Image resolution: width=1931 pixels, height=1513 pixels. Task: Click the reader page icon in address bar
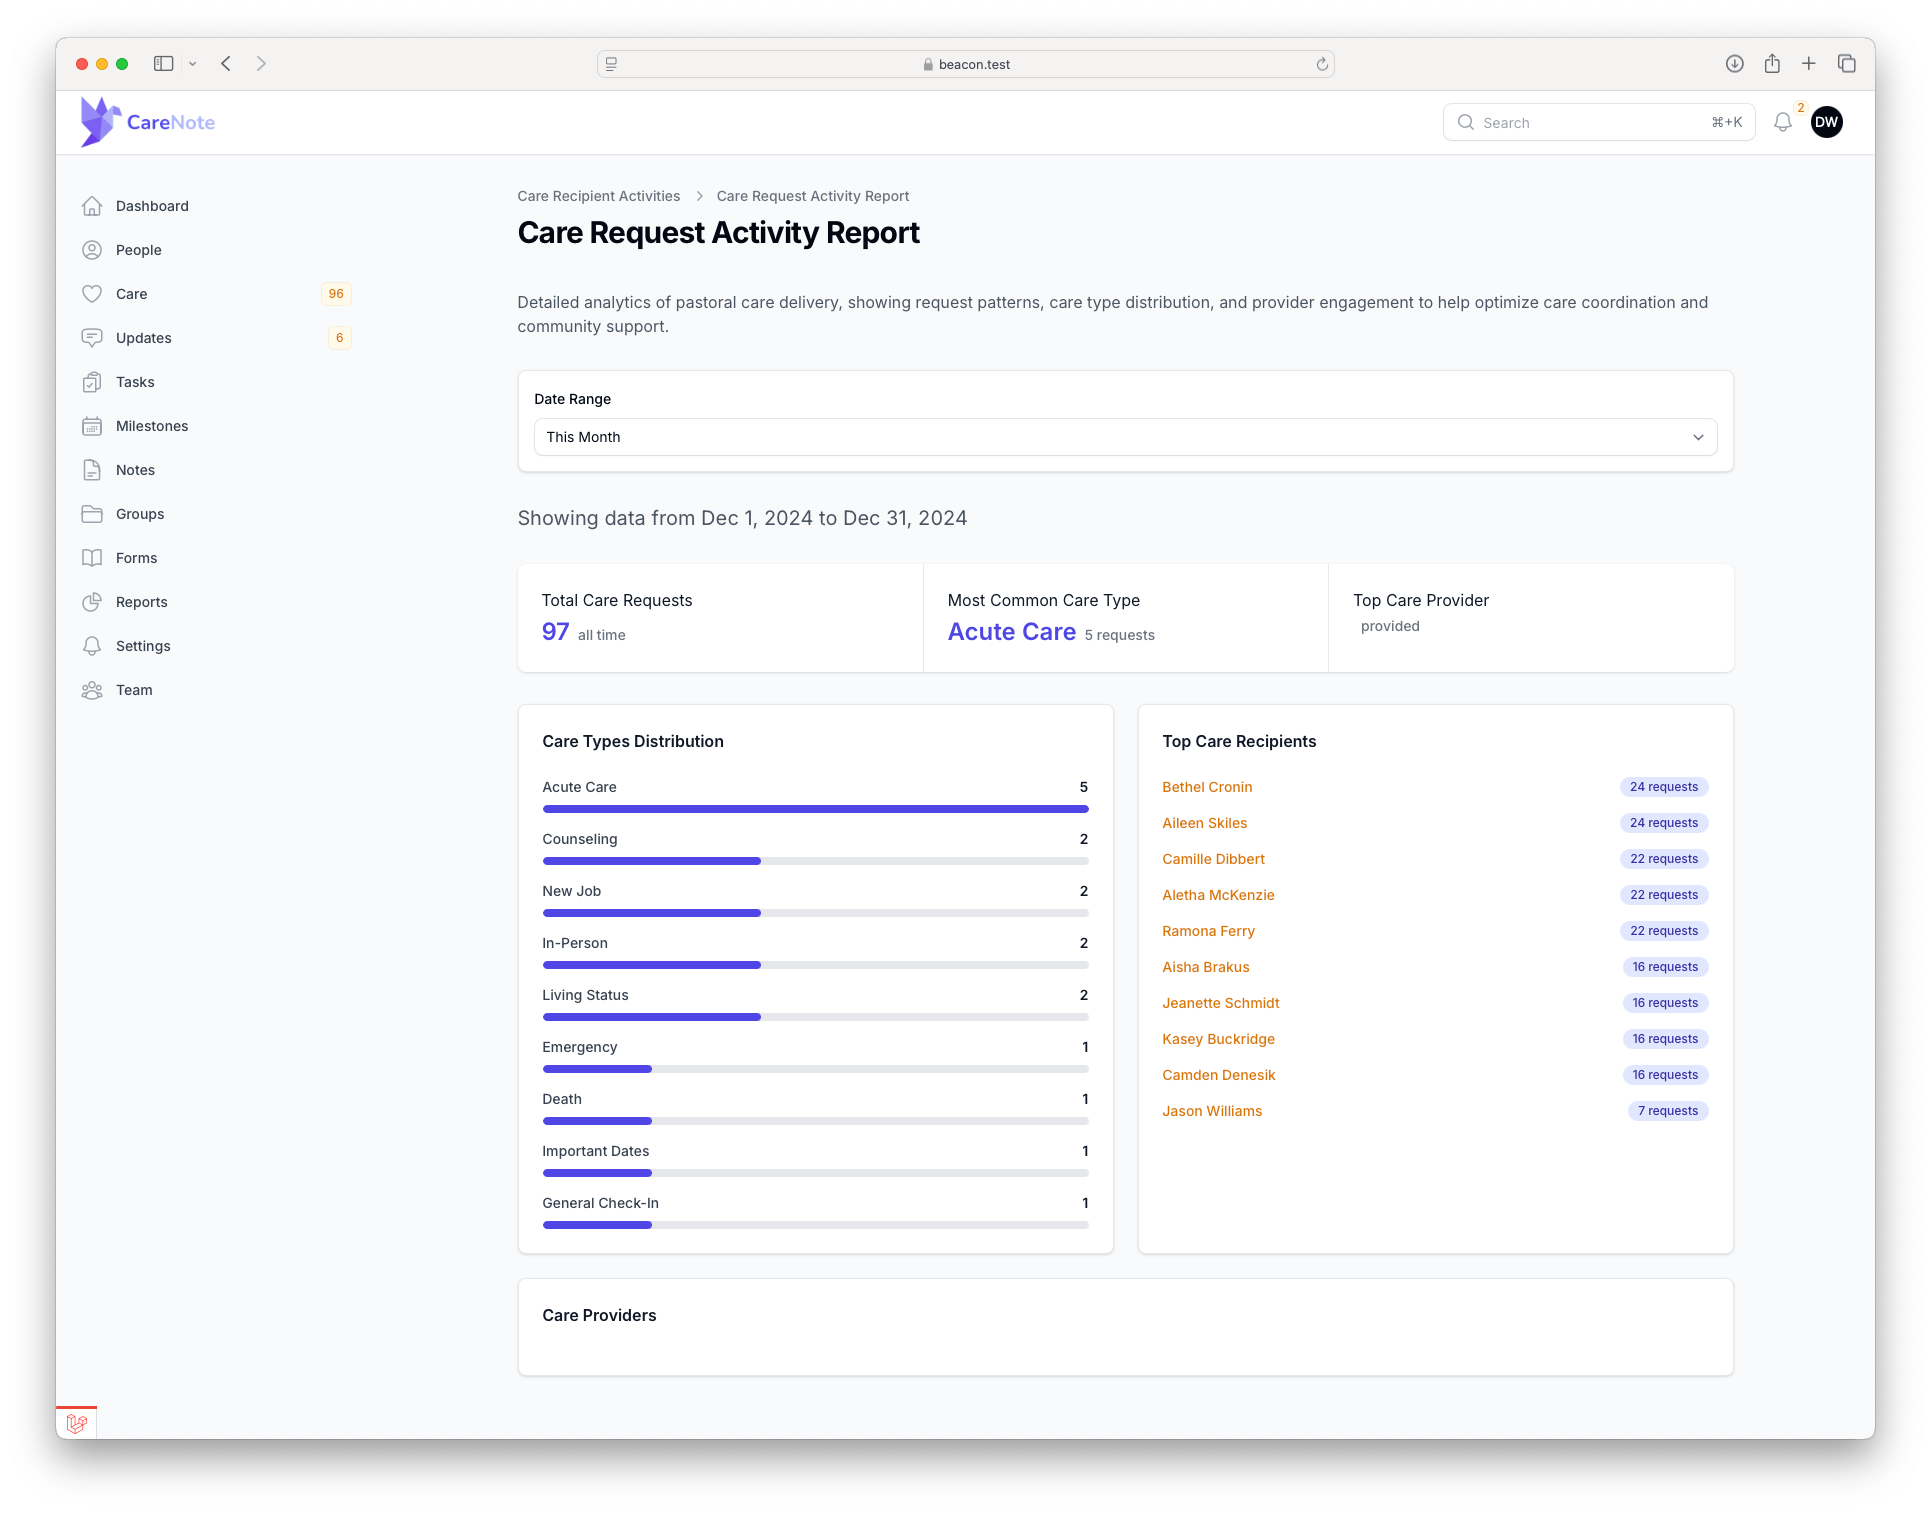tap(611, 64)
